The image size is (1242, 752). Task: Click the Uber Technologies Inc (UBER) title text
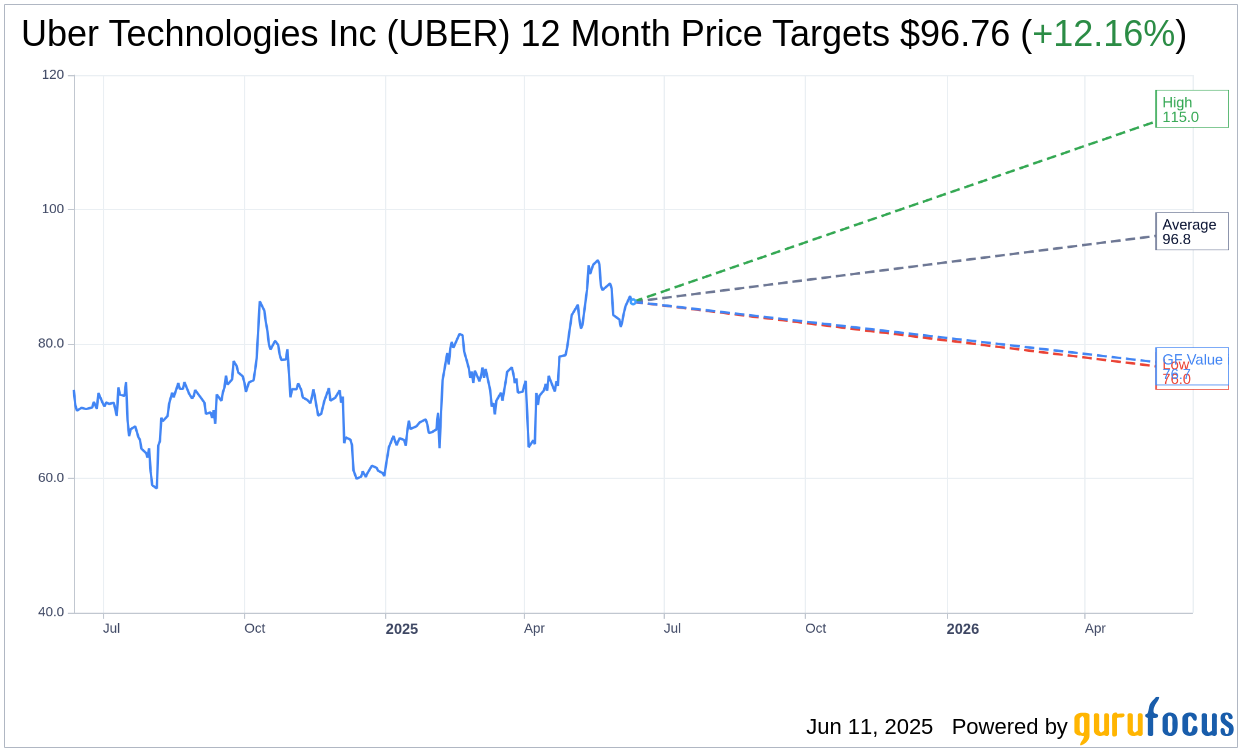pyautogui.click(x=266, y=34)
